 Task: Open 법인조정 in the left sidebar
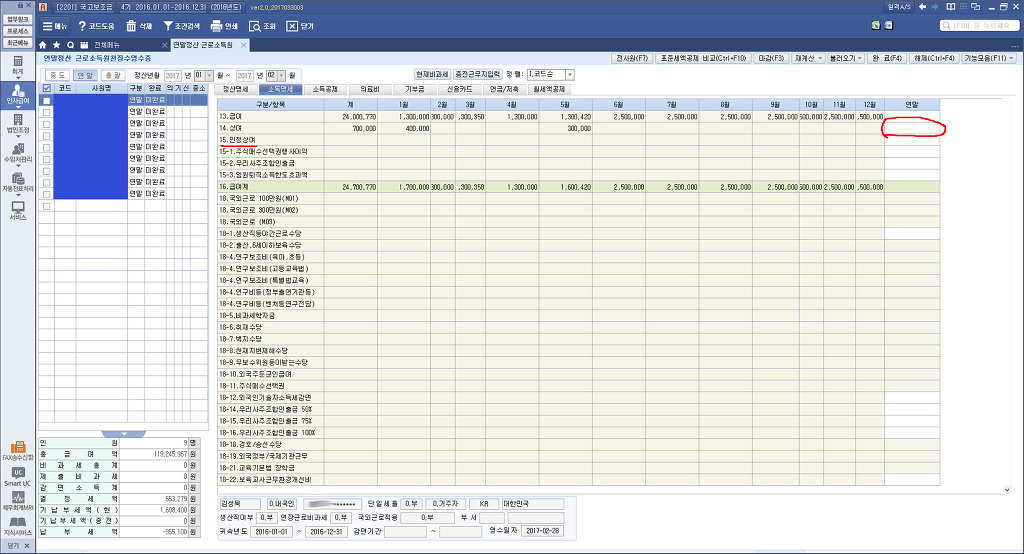tap(18, 124)
